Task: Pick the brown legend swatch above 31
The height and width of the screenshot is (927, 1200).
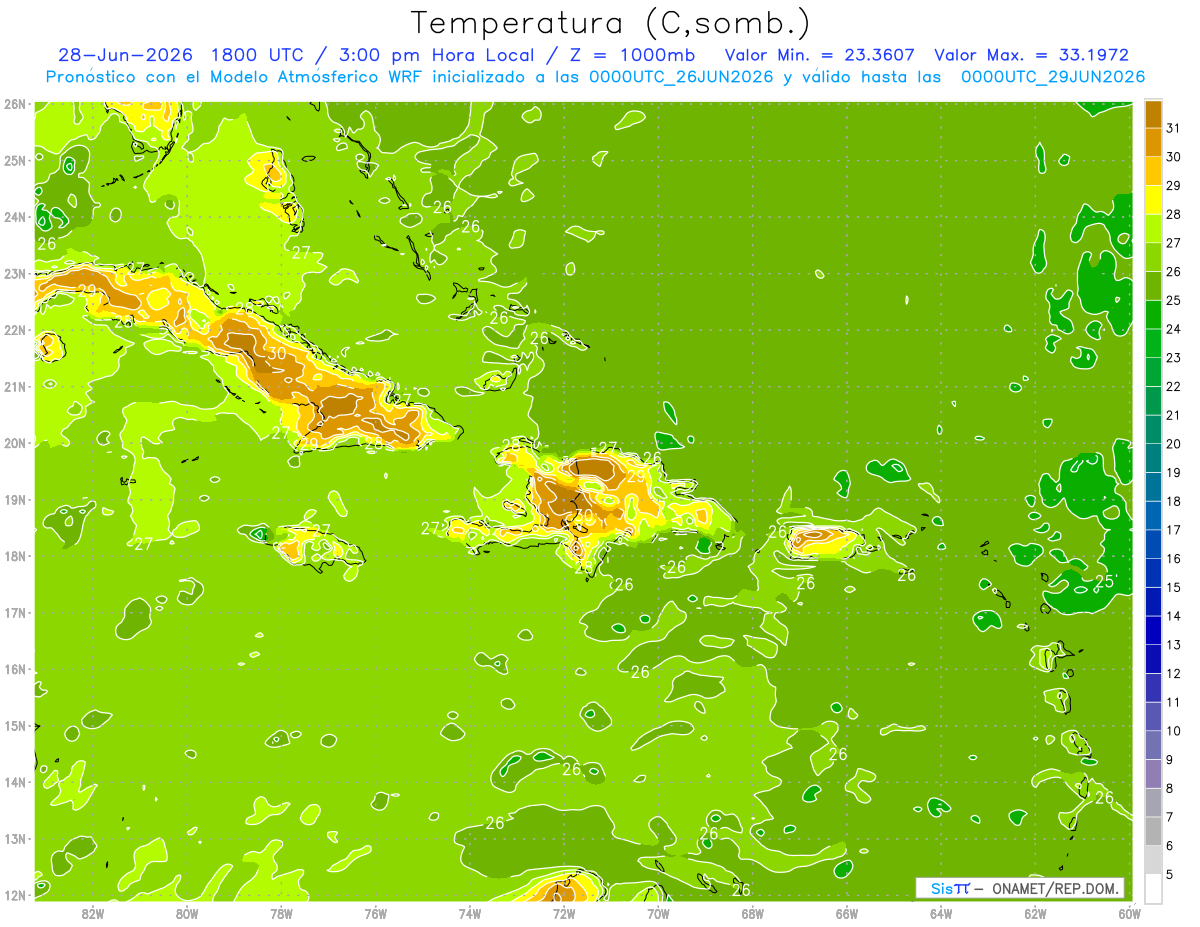Action: 1153,114
